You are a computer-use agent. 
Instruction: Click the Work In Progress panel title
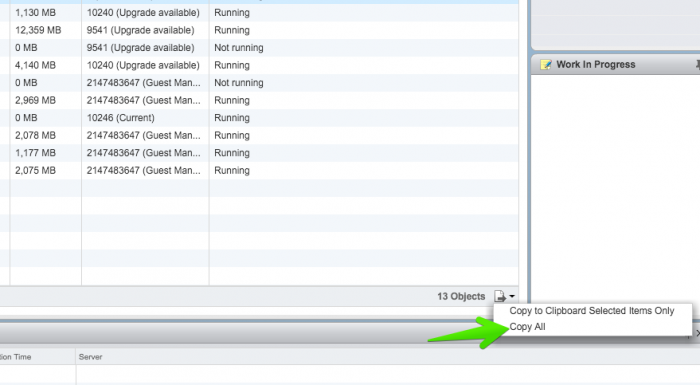596,65
